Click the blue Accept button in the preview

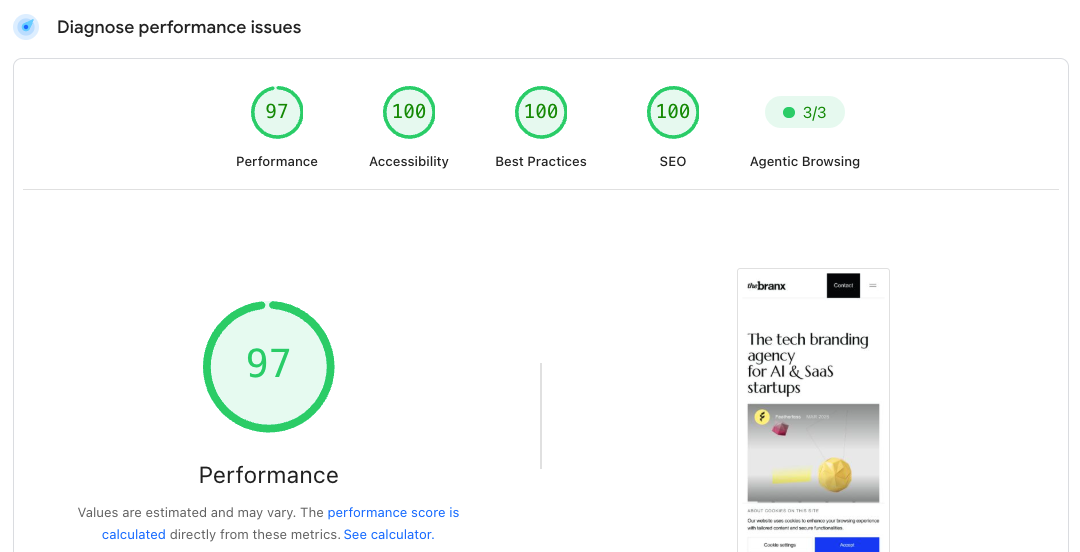pyautogui.click(x=847, y=544)
